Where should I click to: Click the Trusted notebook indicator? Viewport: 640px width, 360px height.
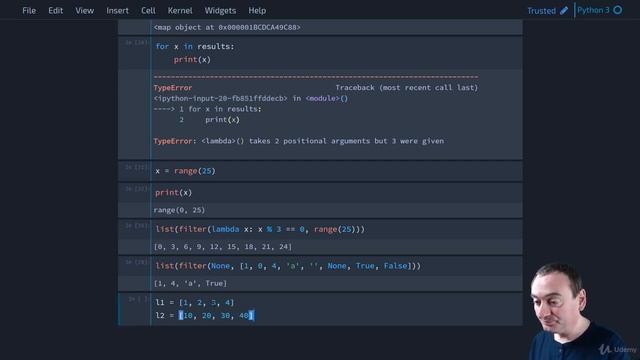[541, 11]
